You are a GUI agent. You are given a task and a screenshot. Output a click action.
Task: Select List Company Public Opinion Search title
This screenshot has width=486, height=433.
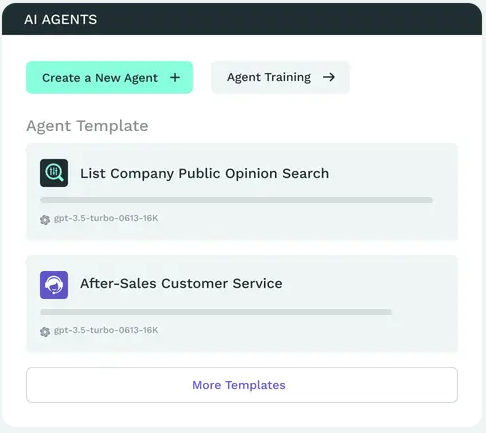click(204, 174)
